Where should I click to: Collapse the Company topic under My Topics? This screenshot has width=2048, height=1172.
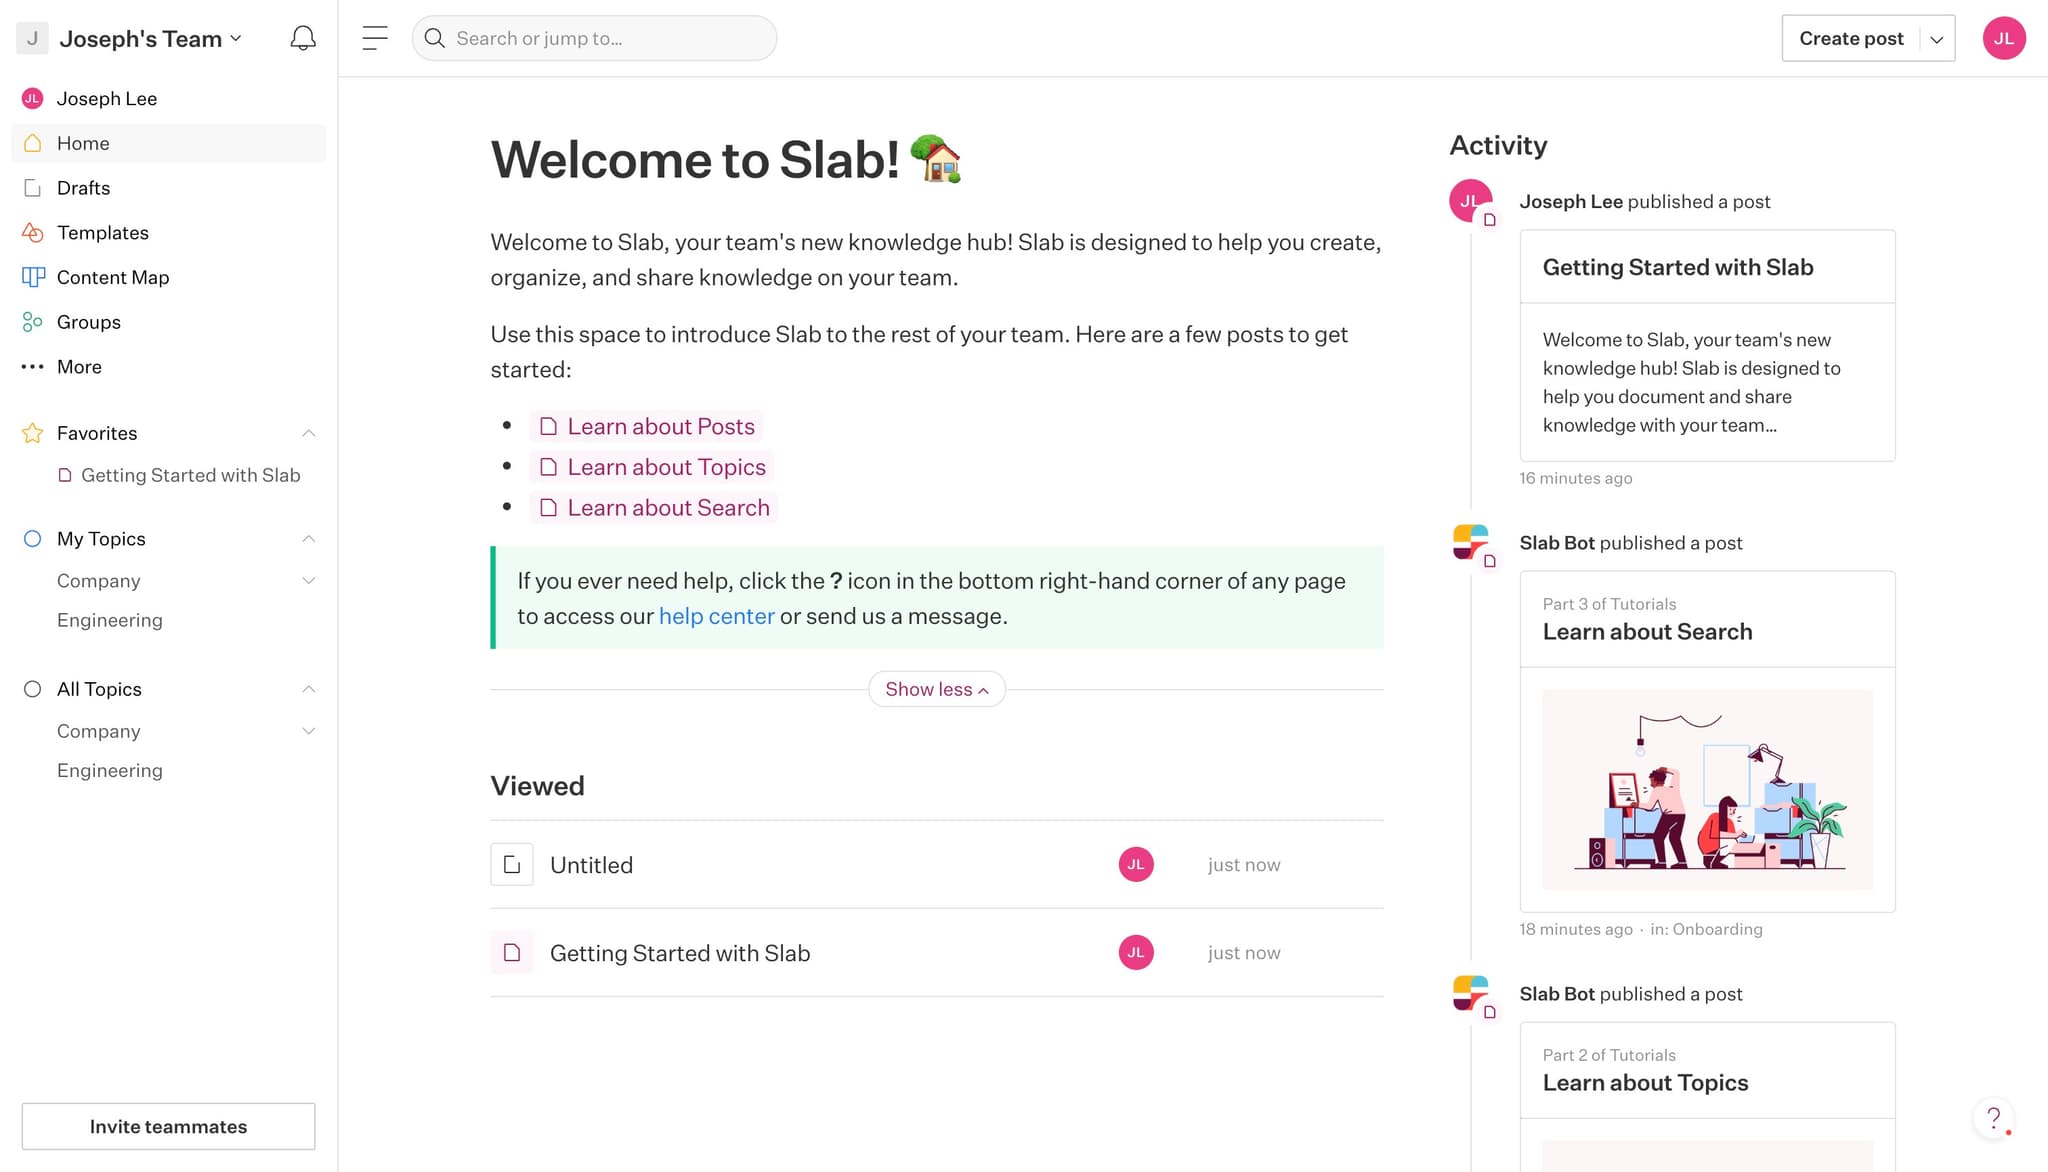point(309,580)
